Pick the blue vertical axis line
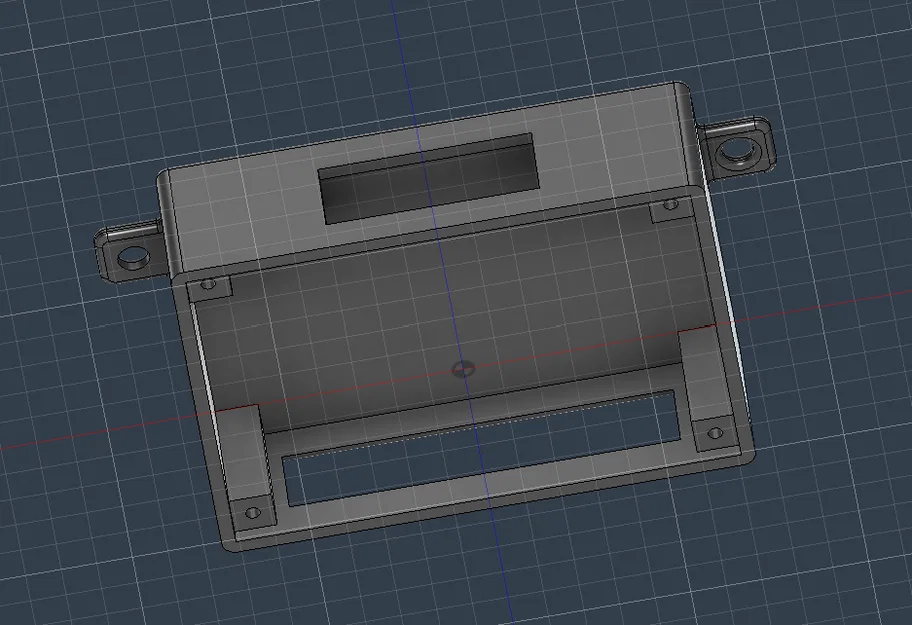The image size is (912, 625). tap(454, 314)
